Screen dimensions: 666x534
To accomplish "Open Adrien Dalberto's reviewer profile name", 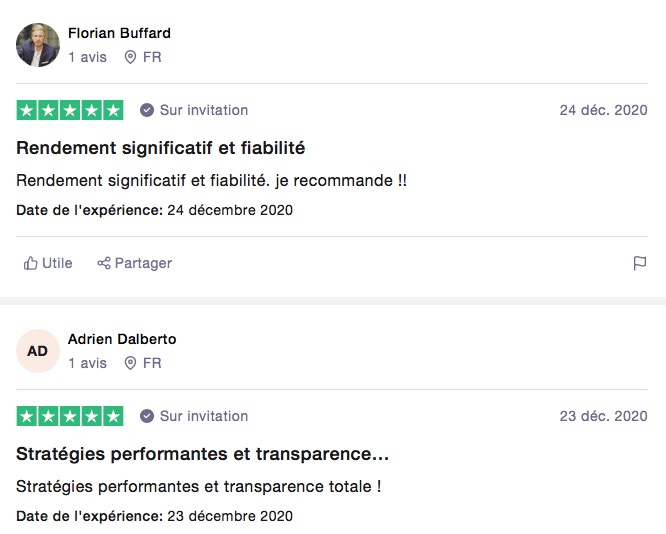I will click(122, 339).
